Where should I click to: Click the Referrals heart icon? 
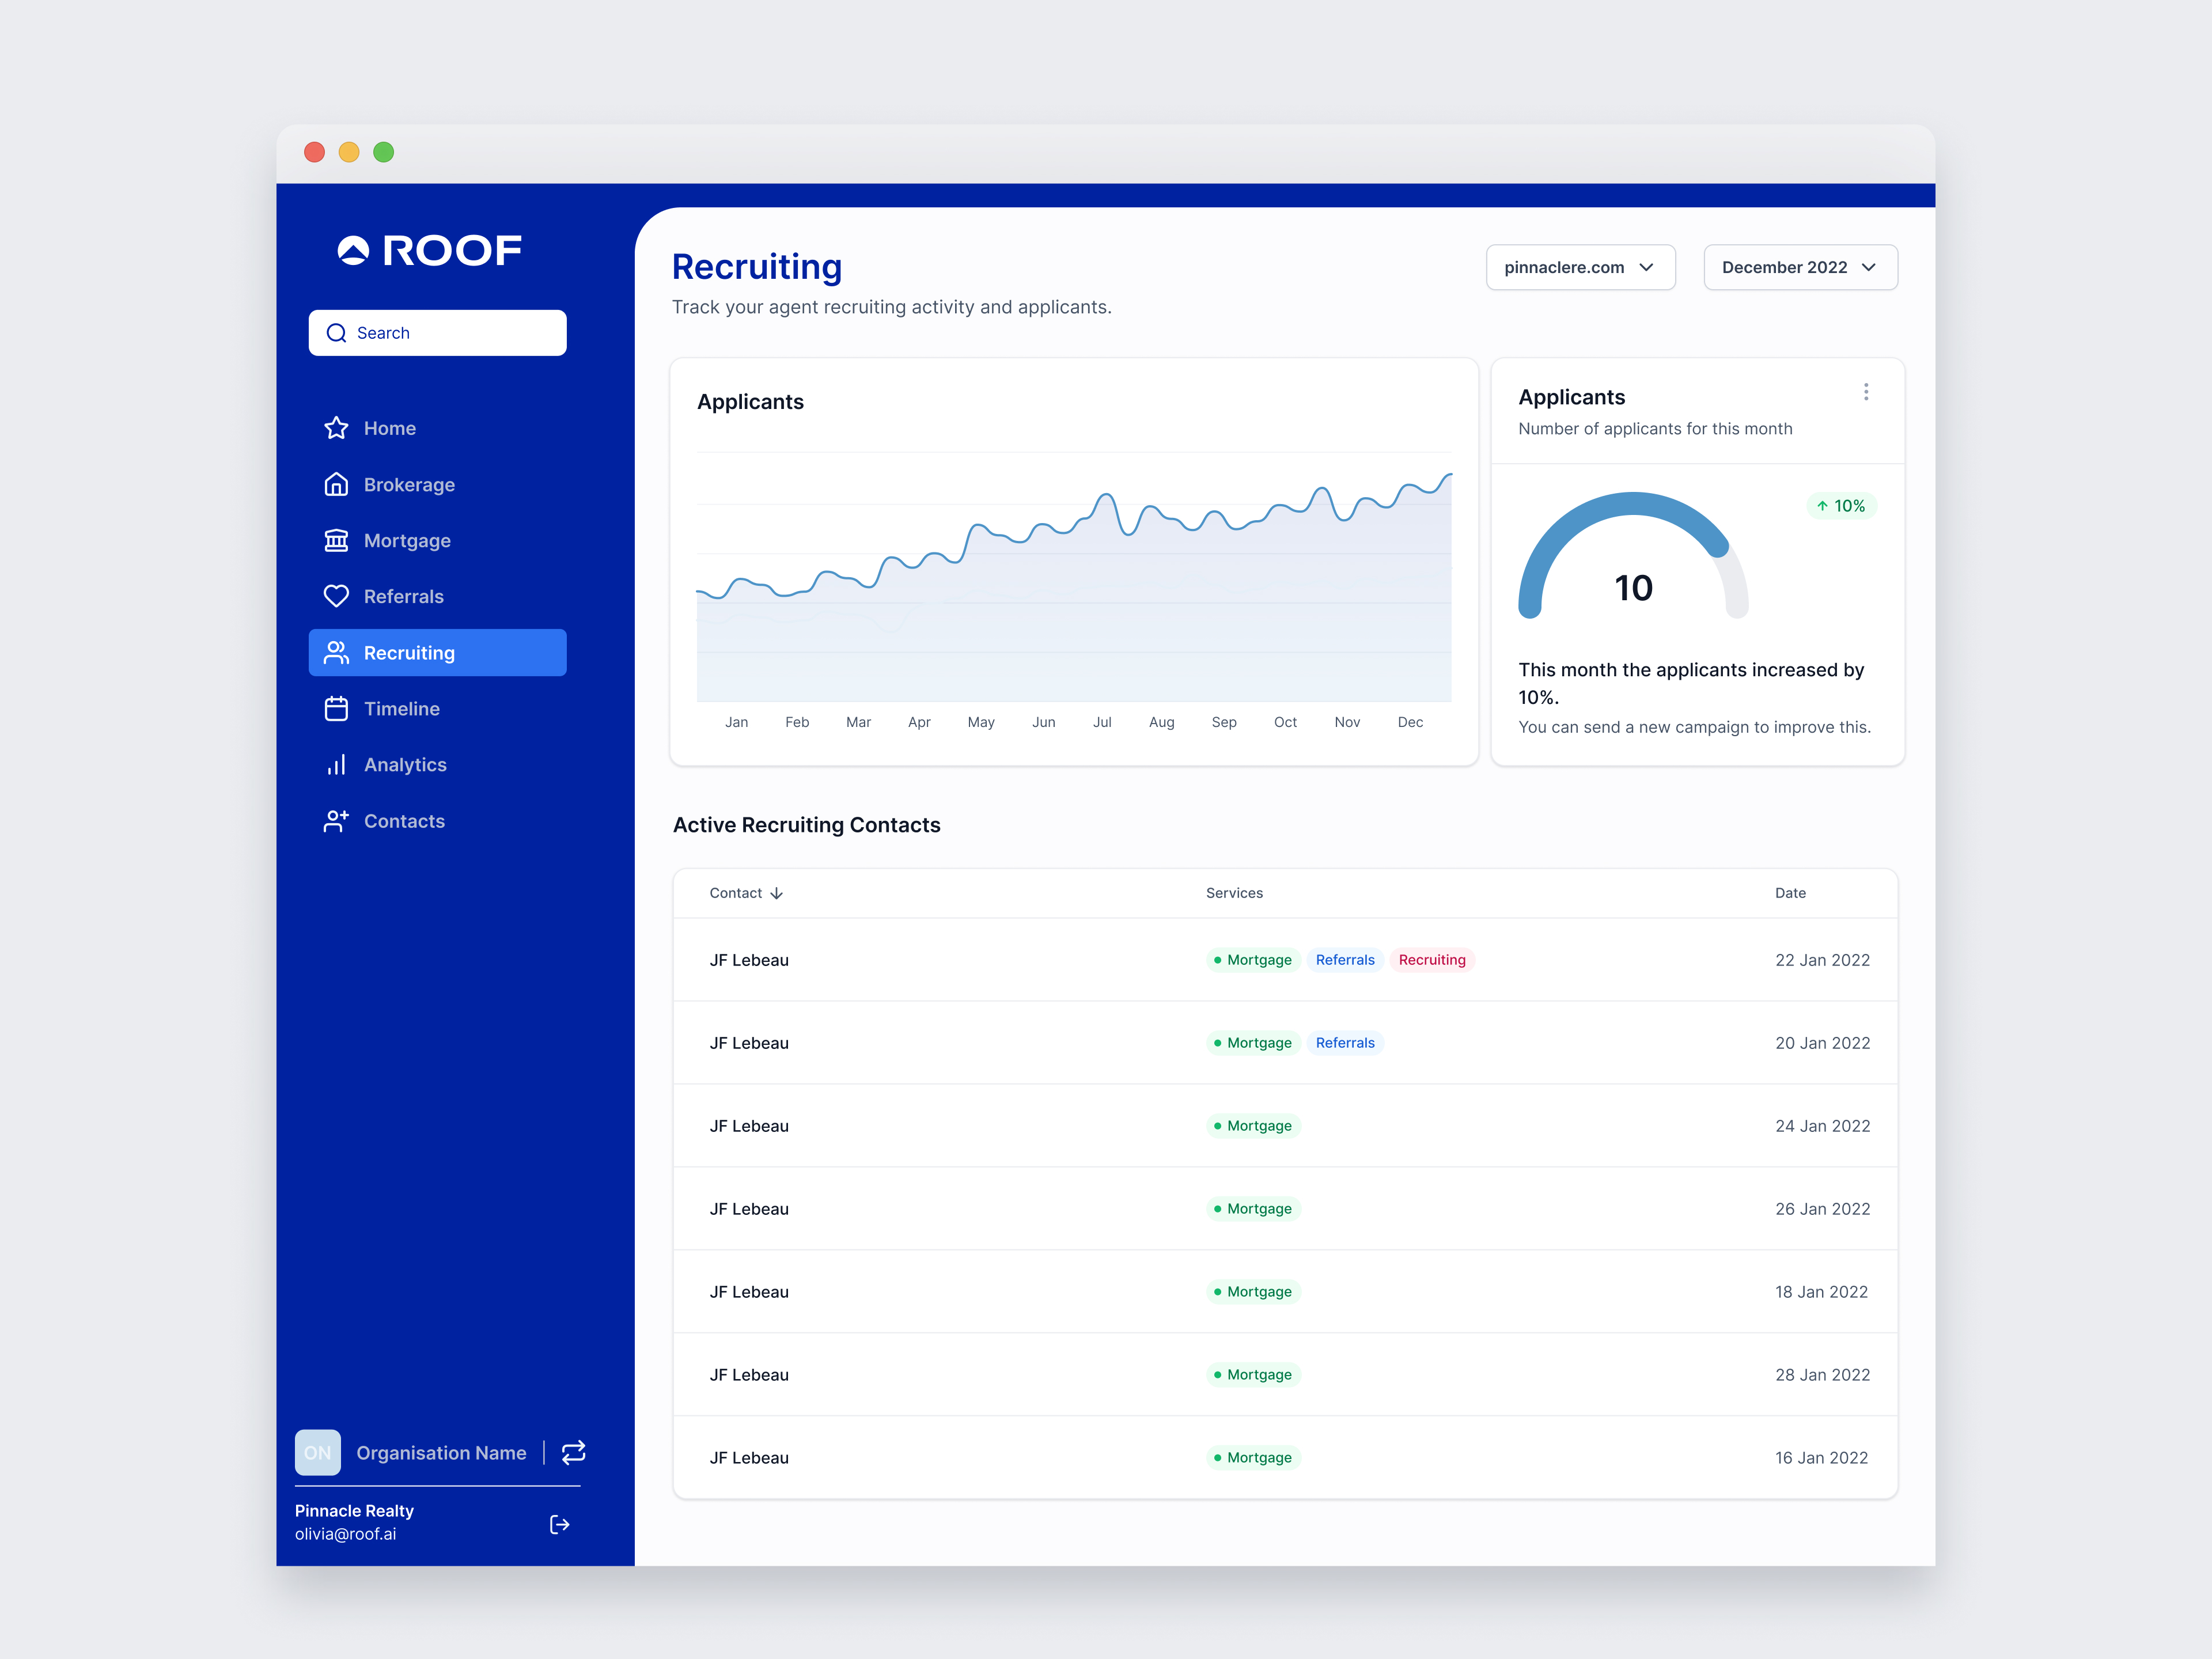point(336,596)
